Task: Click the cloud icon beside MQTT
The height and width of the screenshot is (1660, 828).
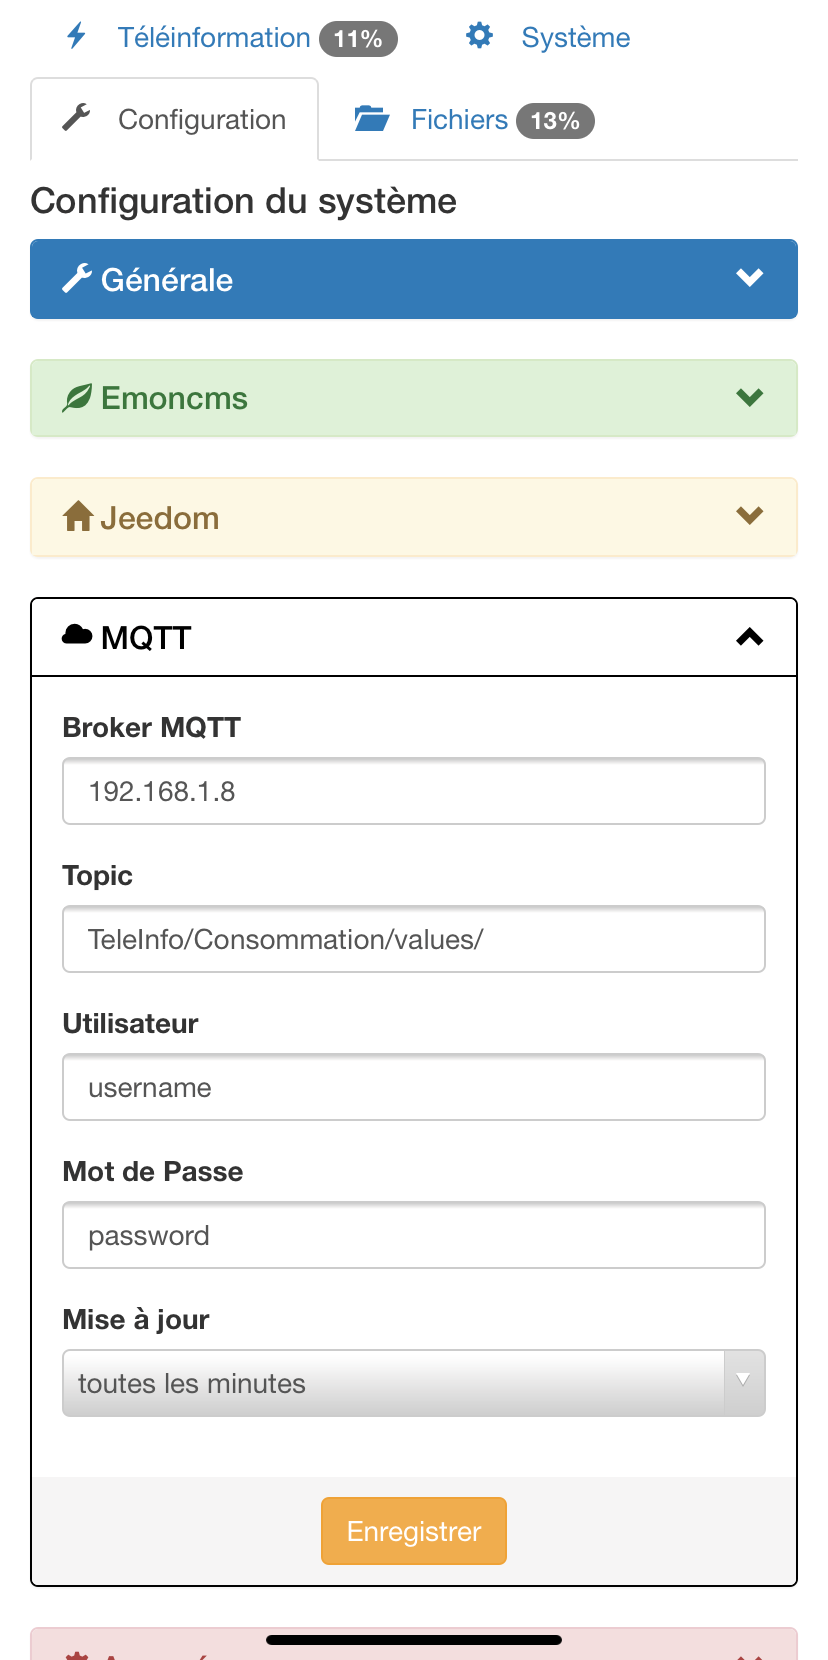Action: click(x=77, y=634)
